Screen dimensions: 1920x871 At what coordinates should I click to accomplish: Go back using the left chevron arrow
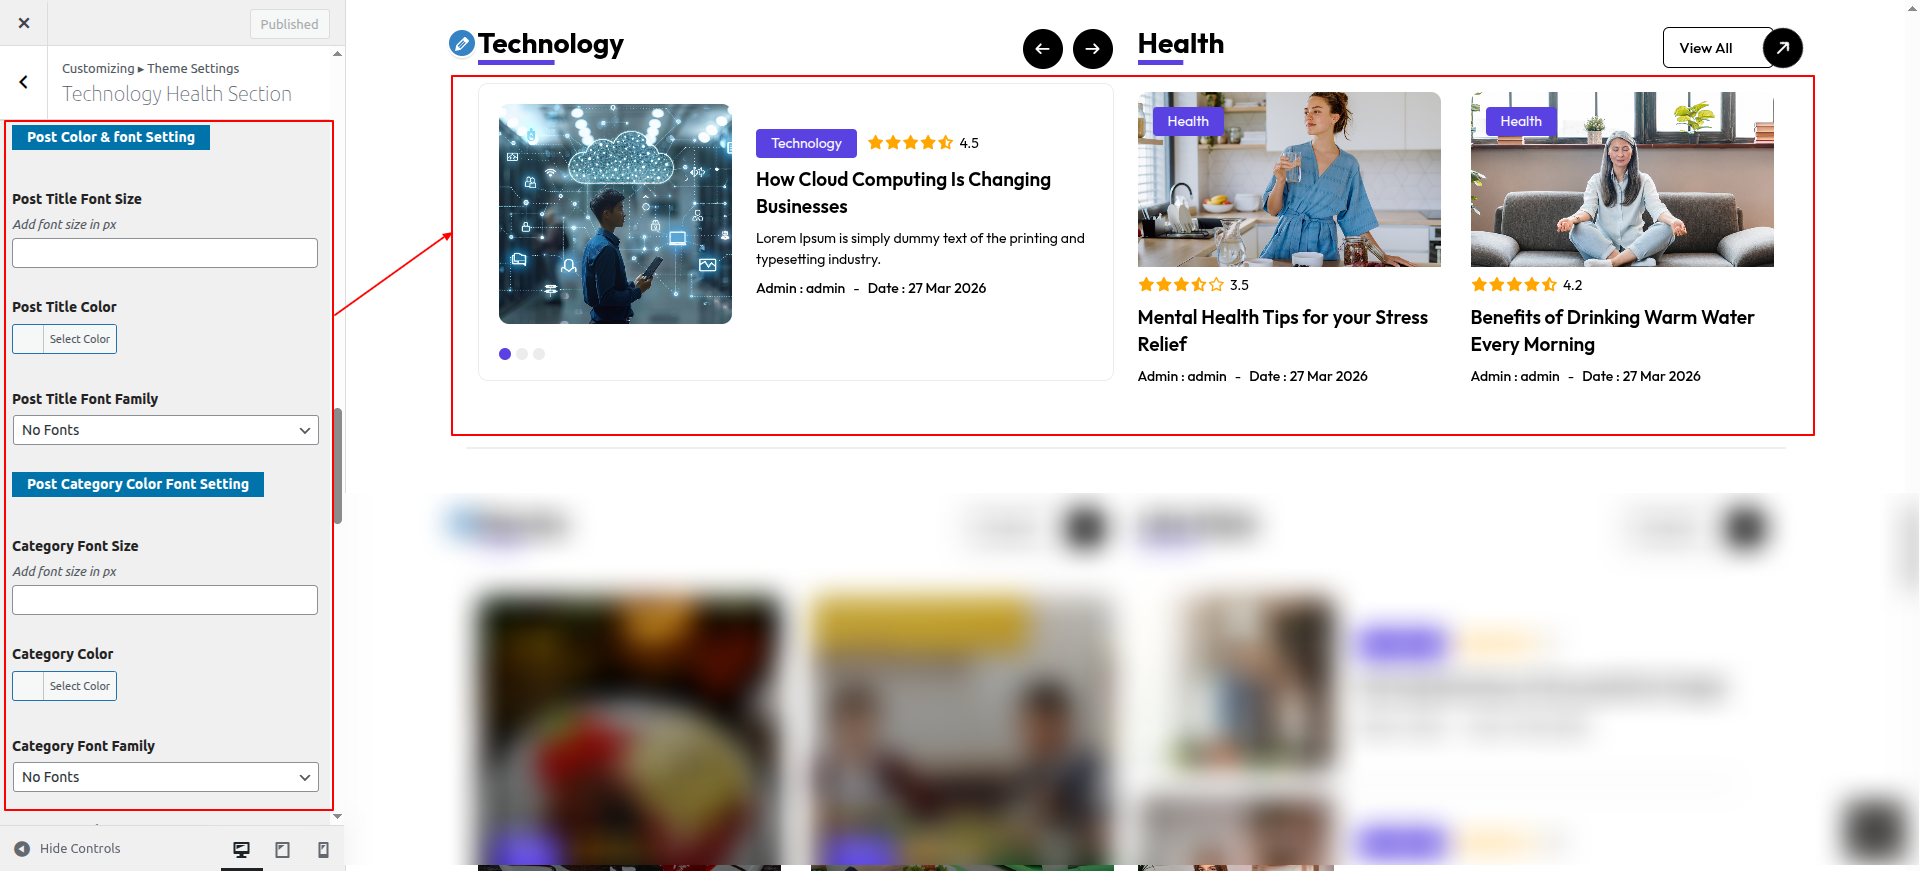24,82
